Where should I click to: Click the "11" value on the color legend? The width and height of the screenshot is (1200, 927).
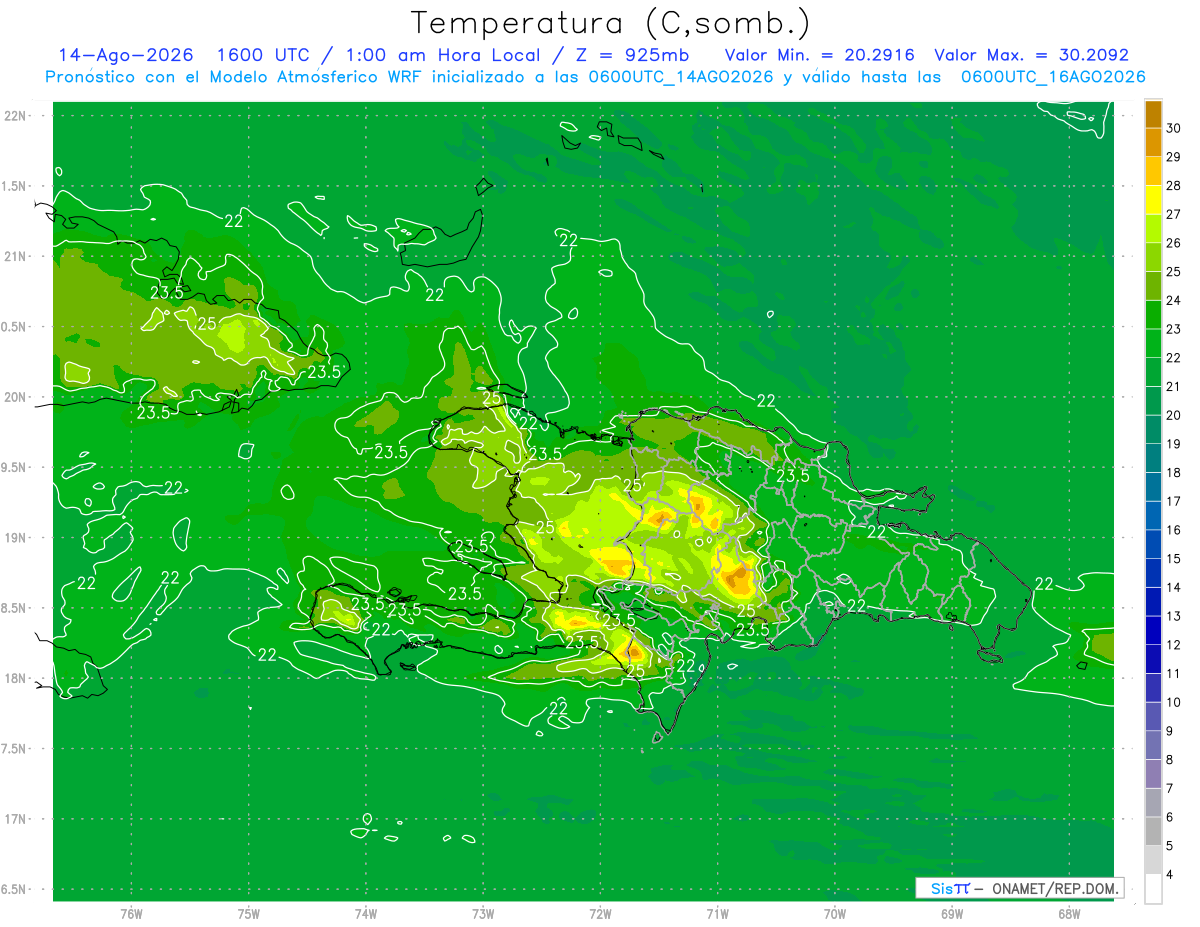coord(1174,674)
